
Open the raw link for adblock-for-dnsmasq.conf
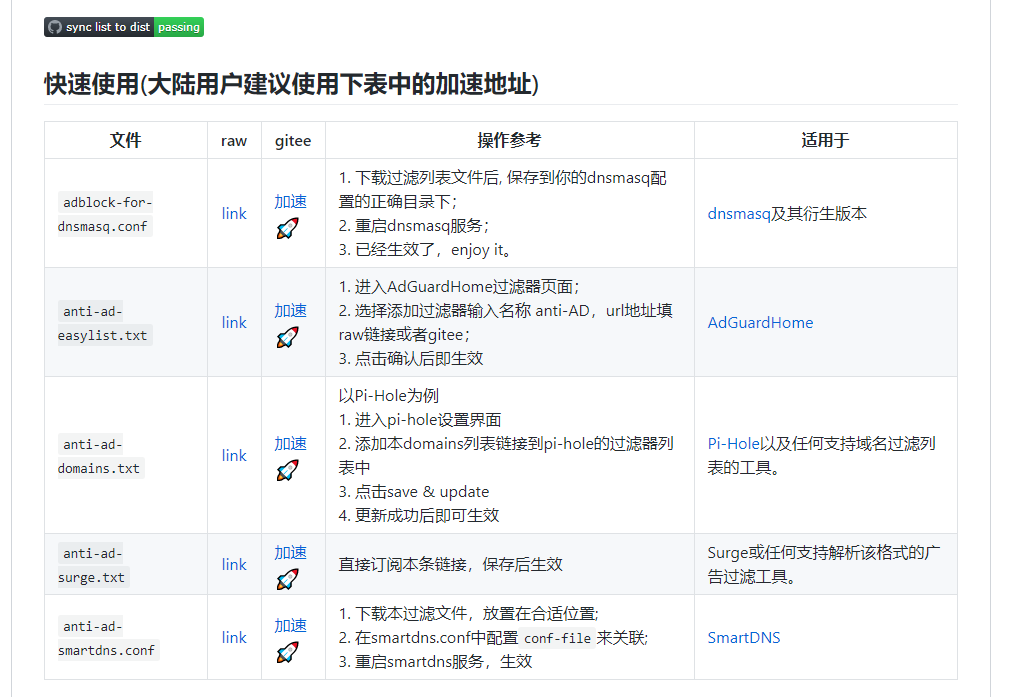pyautogui.click(x=233, y=213)
